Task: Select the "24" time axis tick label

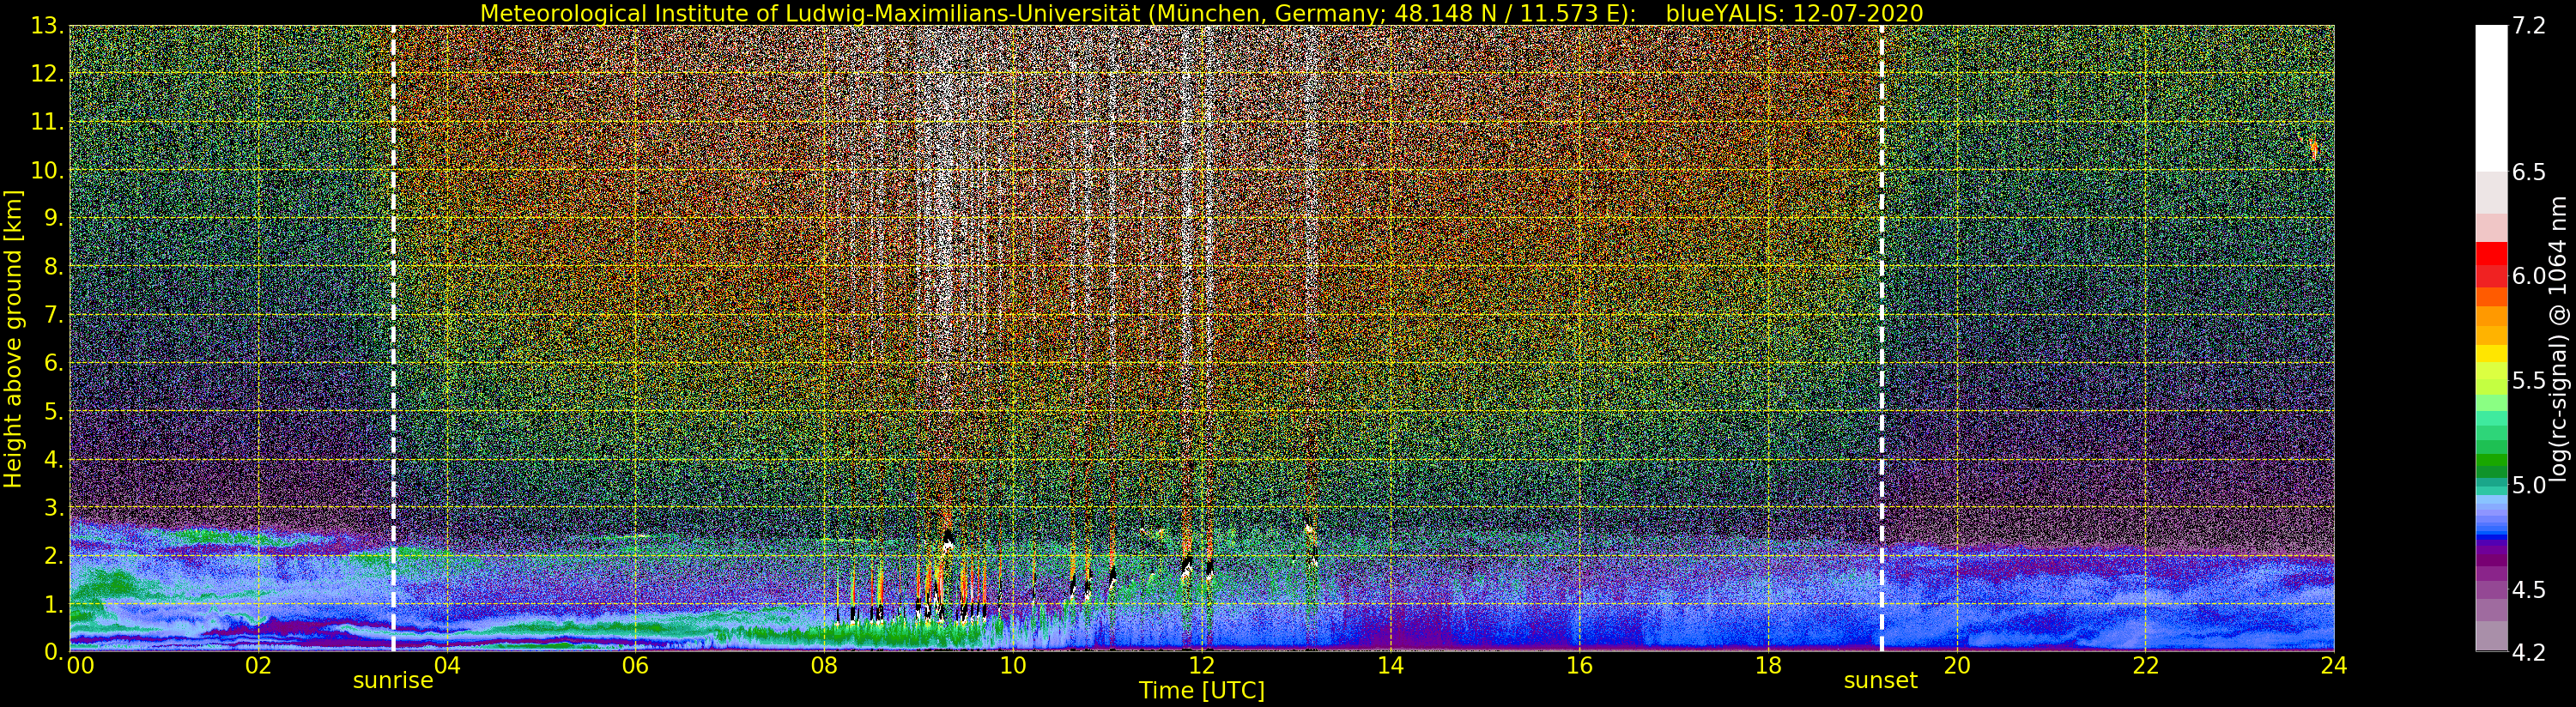Action: coord(2334,666)
